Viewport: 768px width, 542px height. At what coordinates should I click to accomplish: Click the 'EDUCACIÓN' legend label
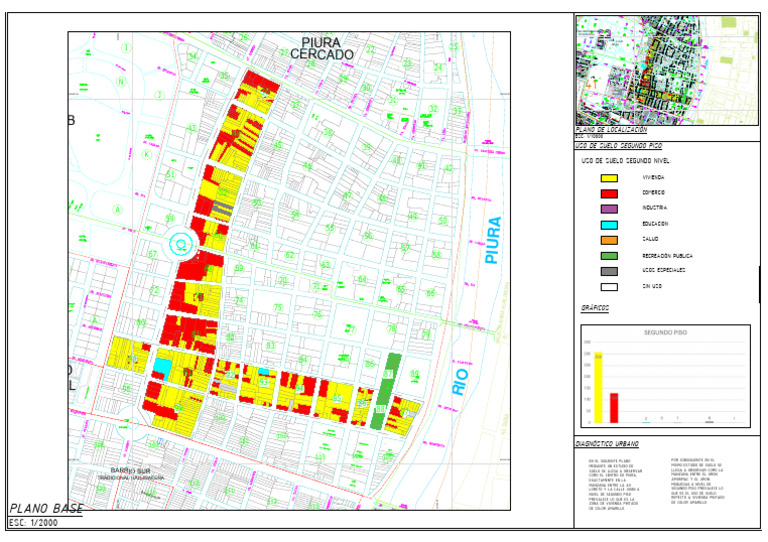[x=655, y=224]
